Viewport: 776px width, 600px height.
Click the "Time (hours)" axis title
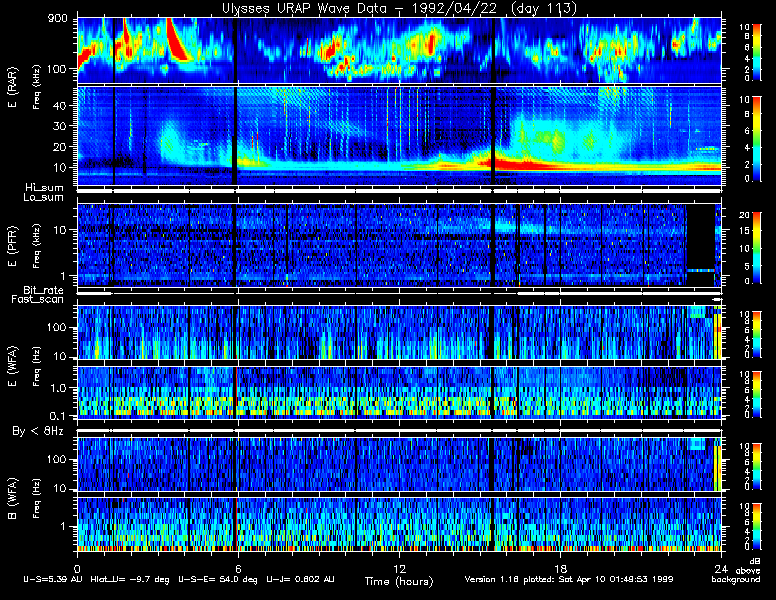tap(399, 581)
